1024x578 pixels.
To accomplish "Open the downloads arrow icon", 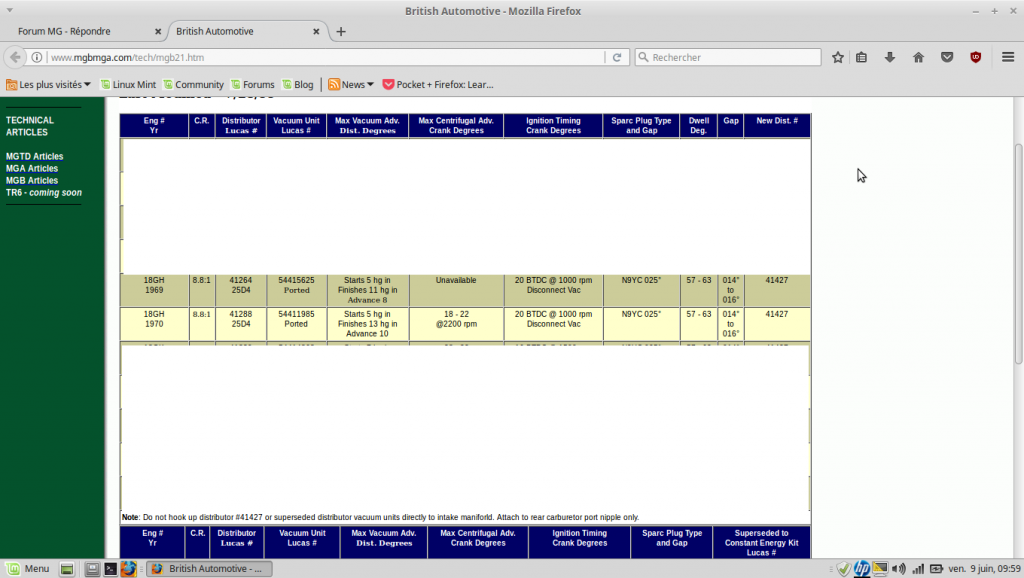I will (x=889, y=57).
